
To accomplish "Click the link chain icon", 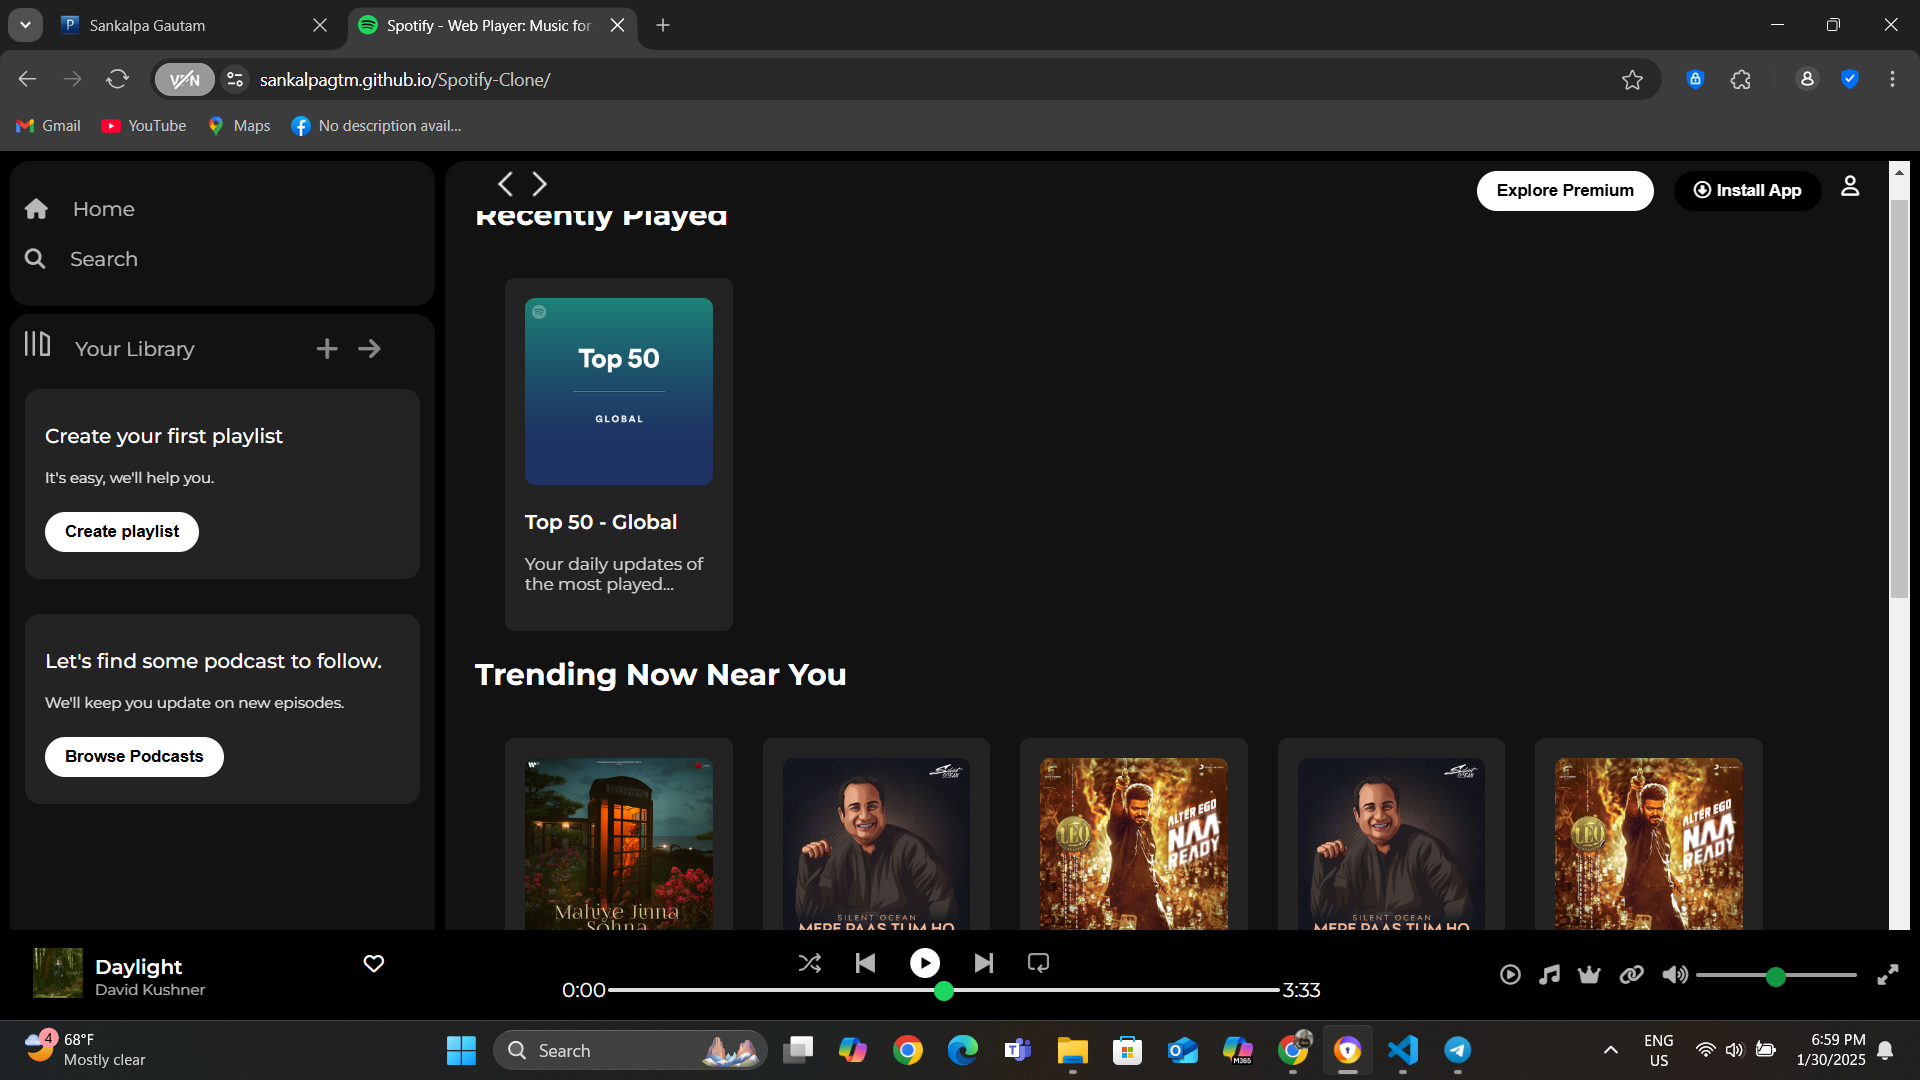I will click(x=1631, y=975).
